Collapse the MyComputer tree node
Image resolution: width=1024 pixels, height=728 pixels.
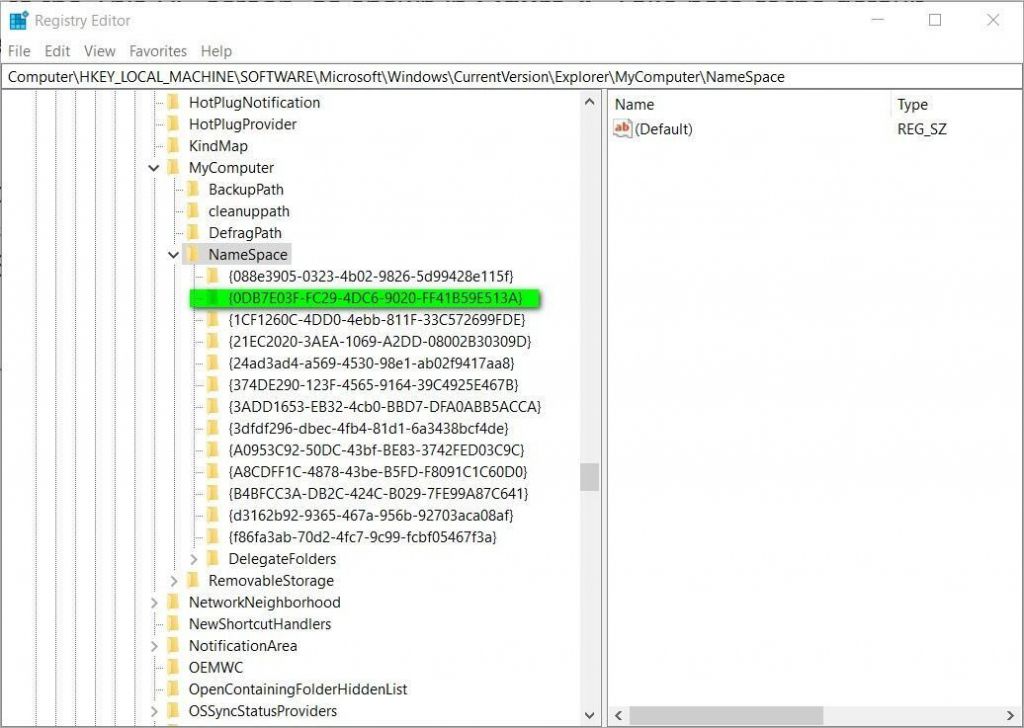point(153,167)
